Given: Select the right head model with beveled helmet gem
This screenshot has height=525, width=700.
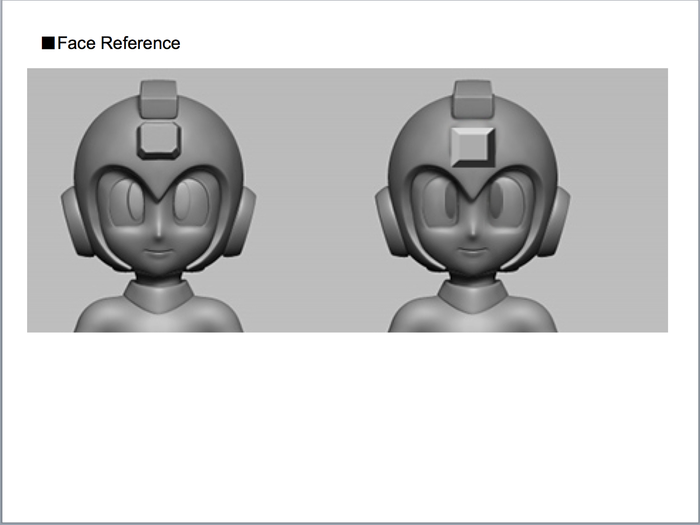Looking at the screenshot, I should click(x=473, y=206).
